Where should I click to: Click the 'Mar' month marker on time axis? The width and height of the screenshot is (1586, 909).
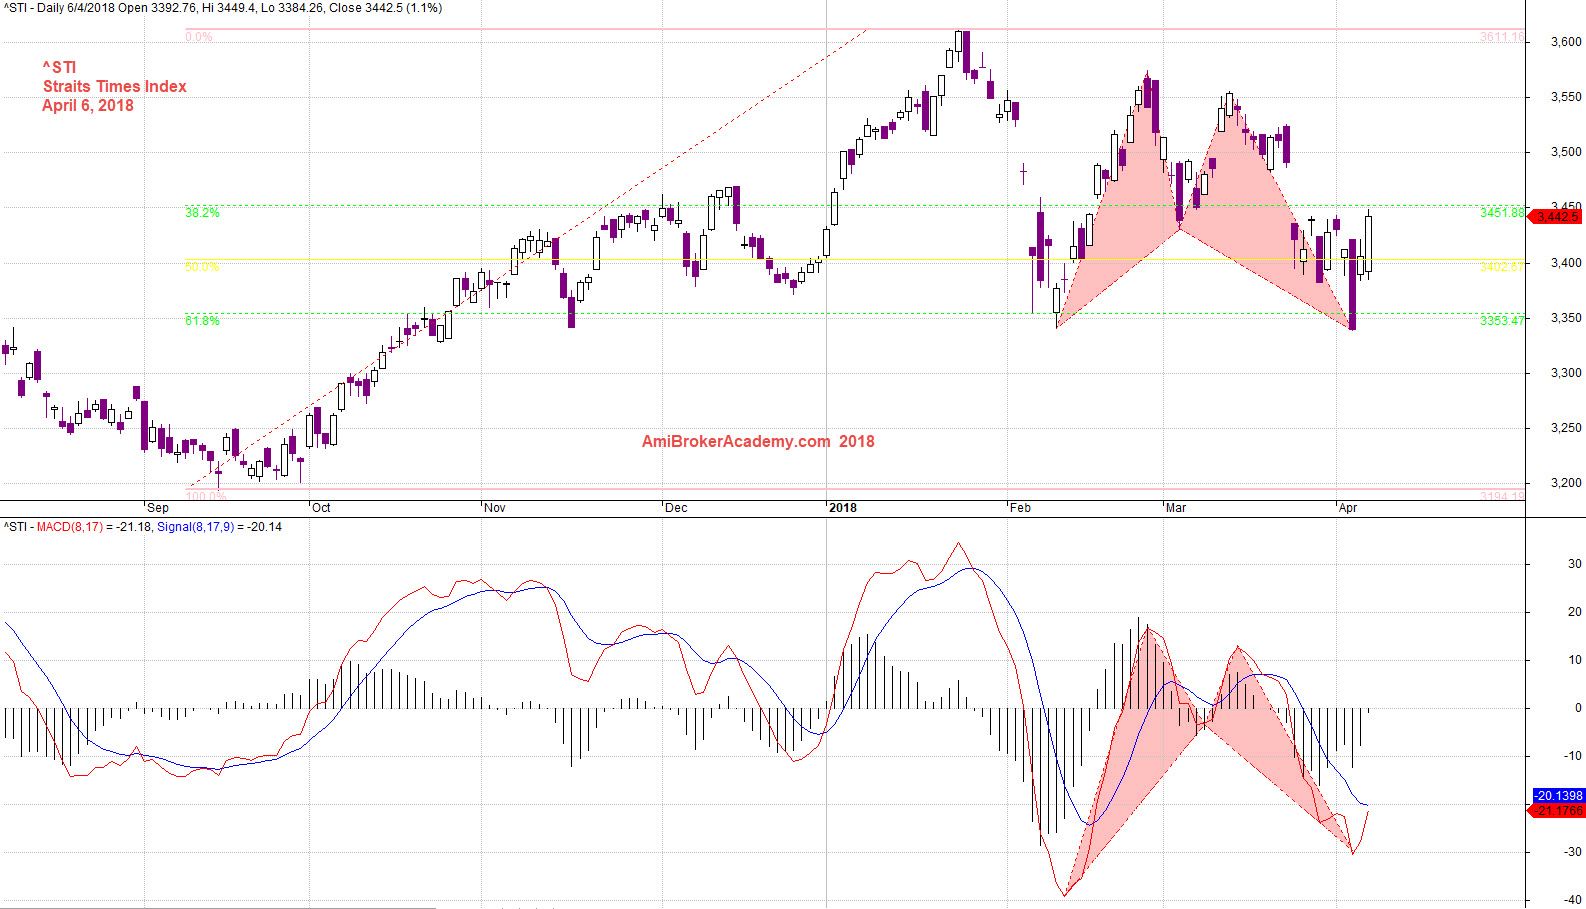click(1176, 508)
